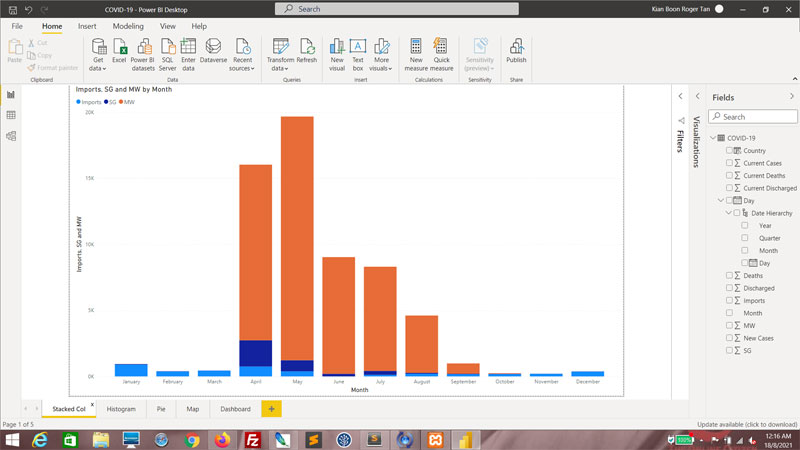Open the View ribbon tab
Screen dimensions: 800x450
[x=167, y=26]
